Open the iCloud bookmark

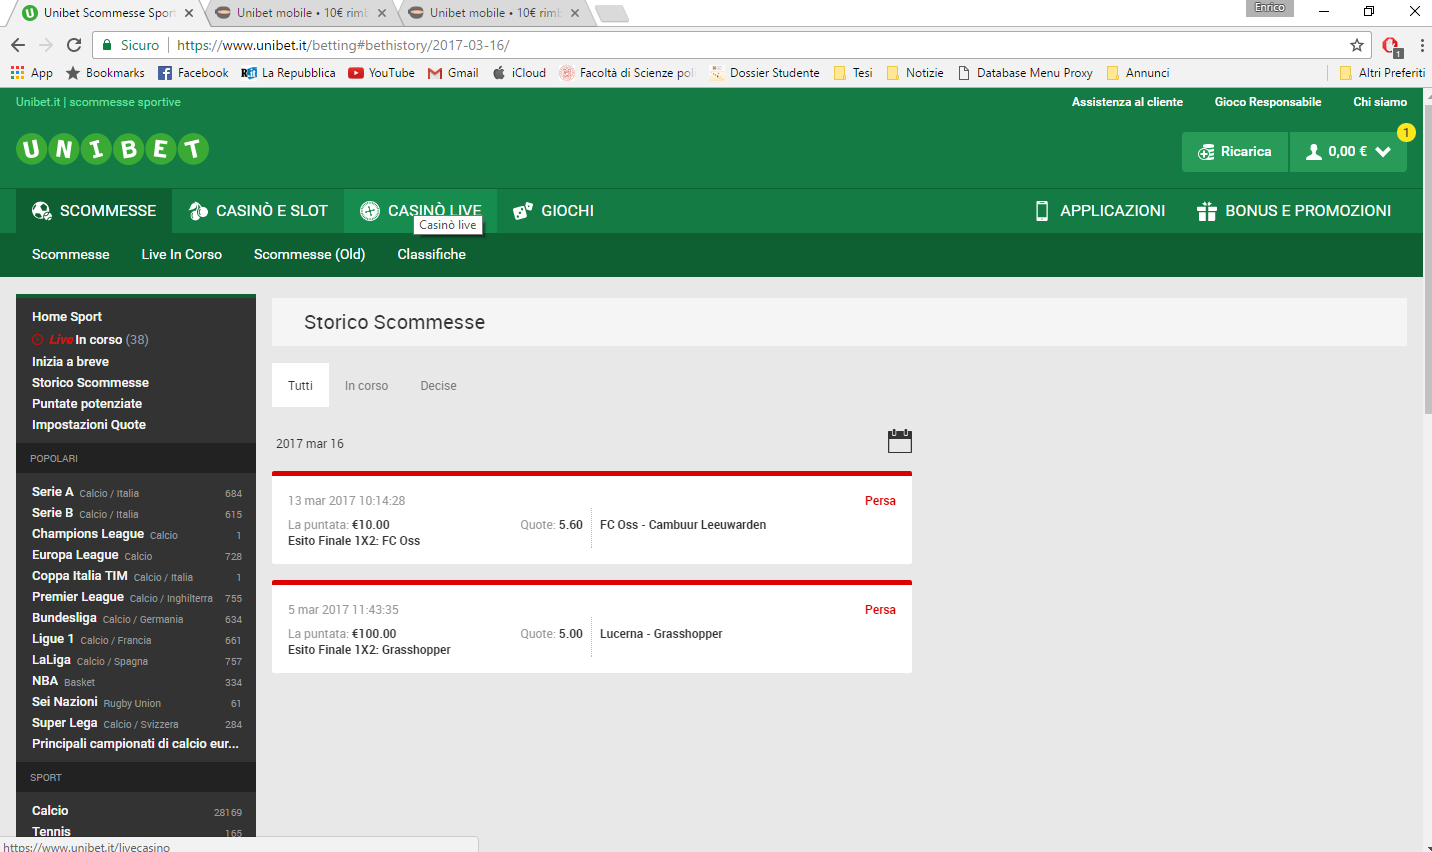point(519,73)
